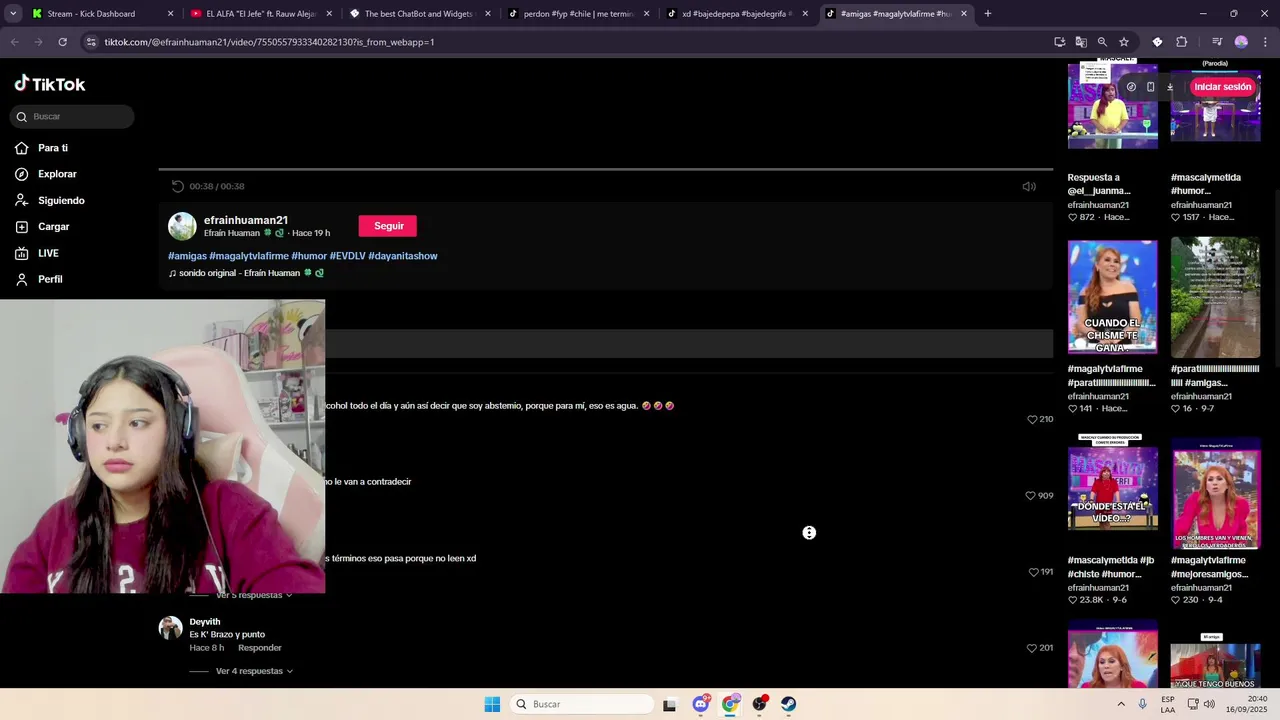Open the Deyvith commenter name
Image resolution: width=1280 pixels, height=720 pixels.
pyautogui.click(x=205, y=622)
